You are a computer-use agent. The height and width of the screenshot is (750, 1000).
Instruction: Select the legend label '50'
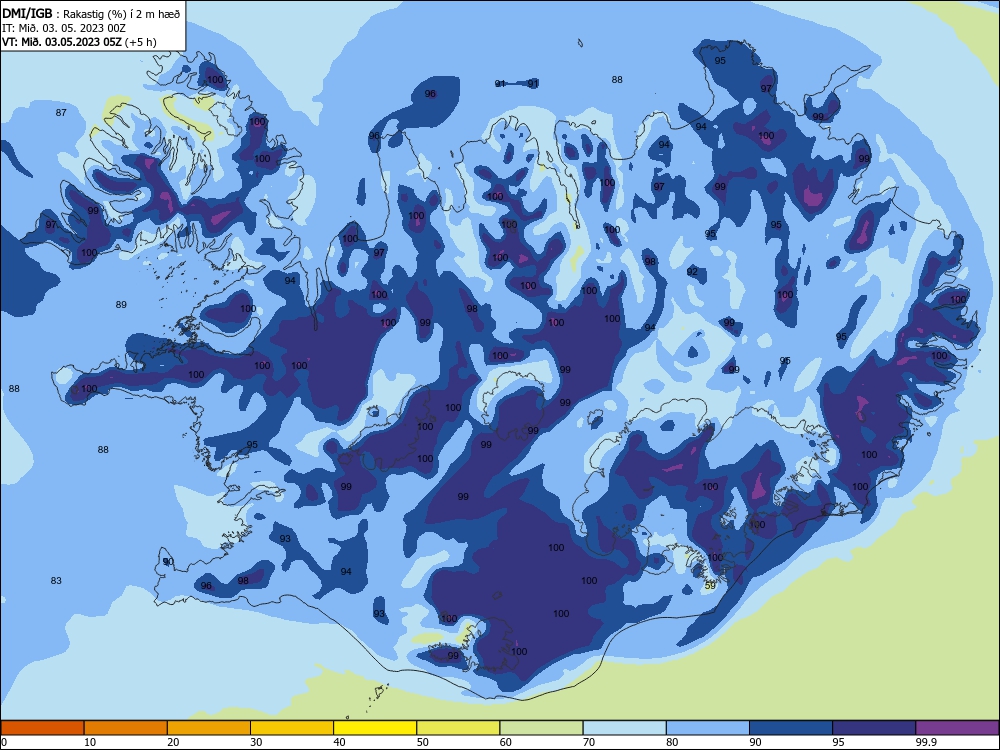pos(423,742)
